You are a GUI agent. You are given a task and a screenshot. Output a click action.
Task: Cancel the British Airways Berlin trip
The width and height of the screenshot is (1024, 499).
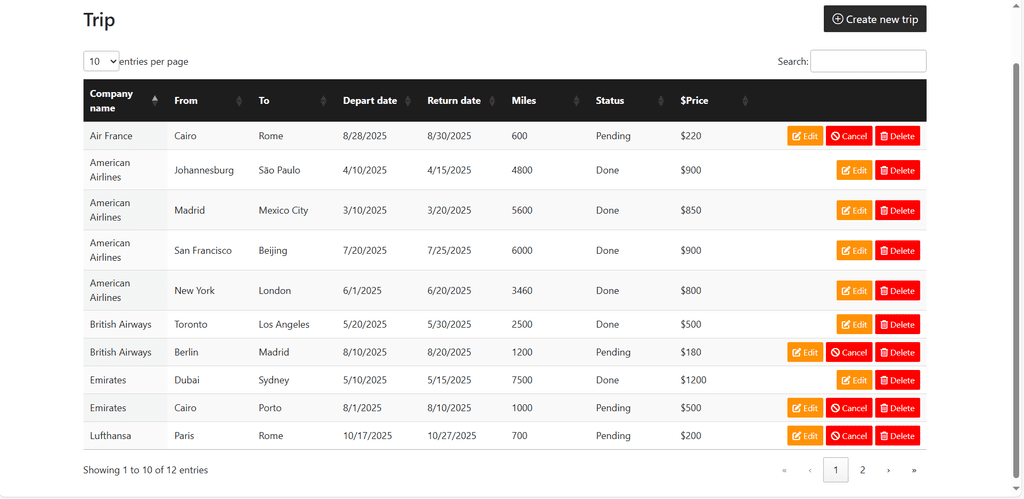(848, 352)
